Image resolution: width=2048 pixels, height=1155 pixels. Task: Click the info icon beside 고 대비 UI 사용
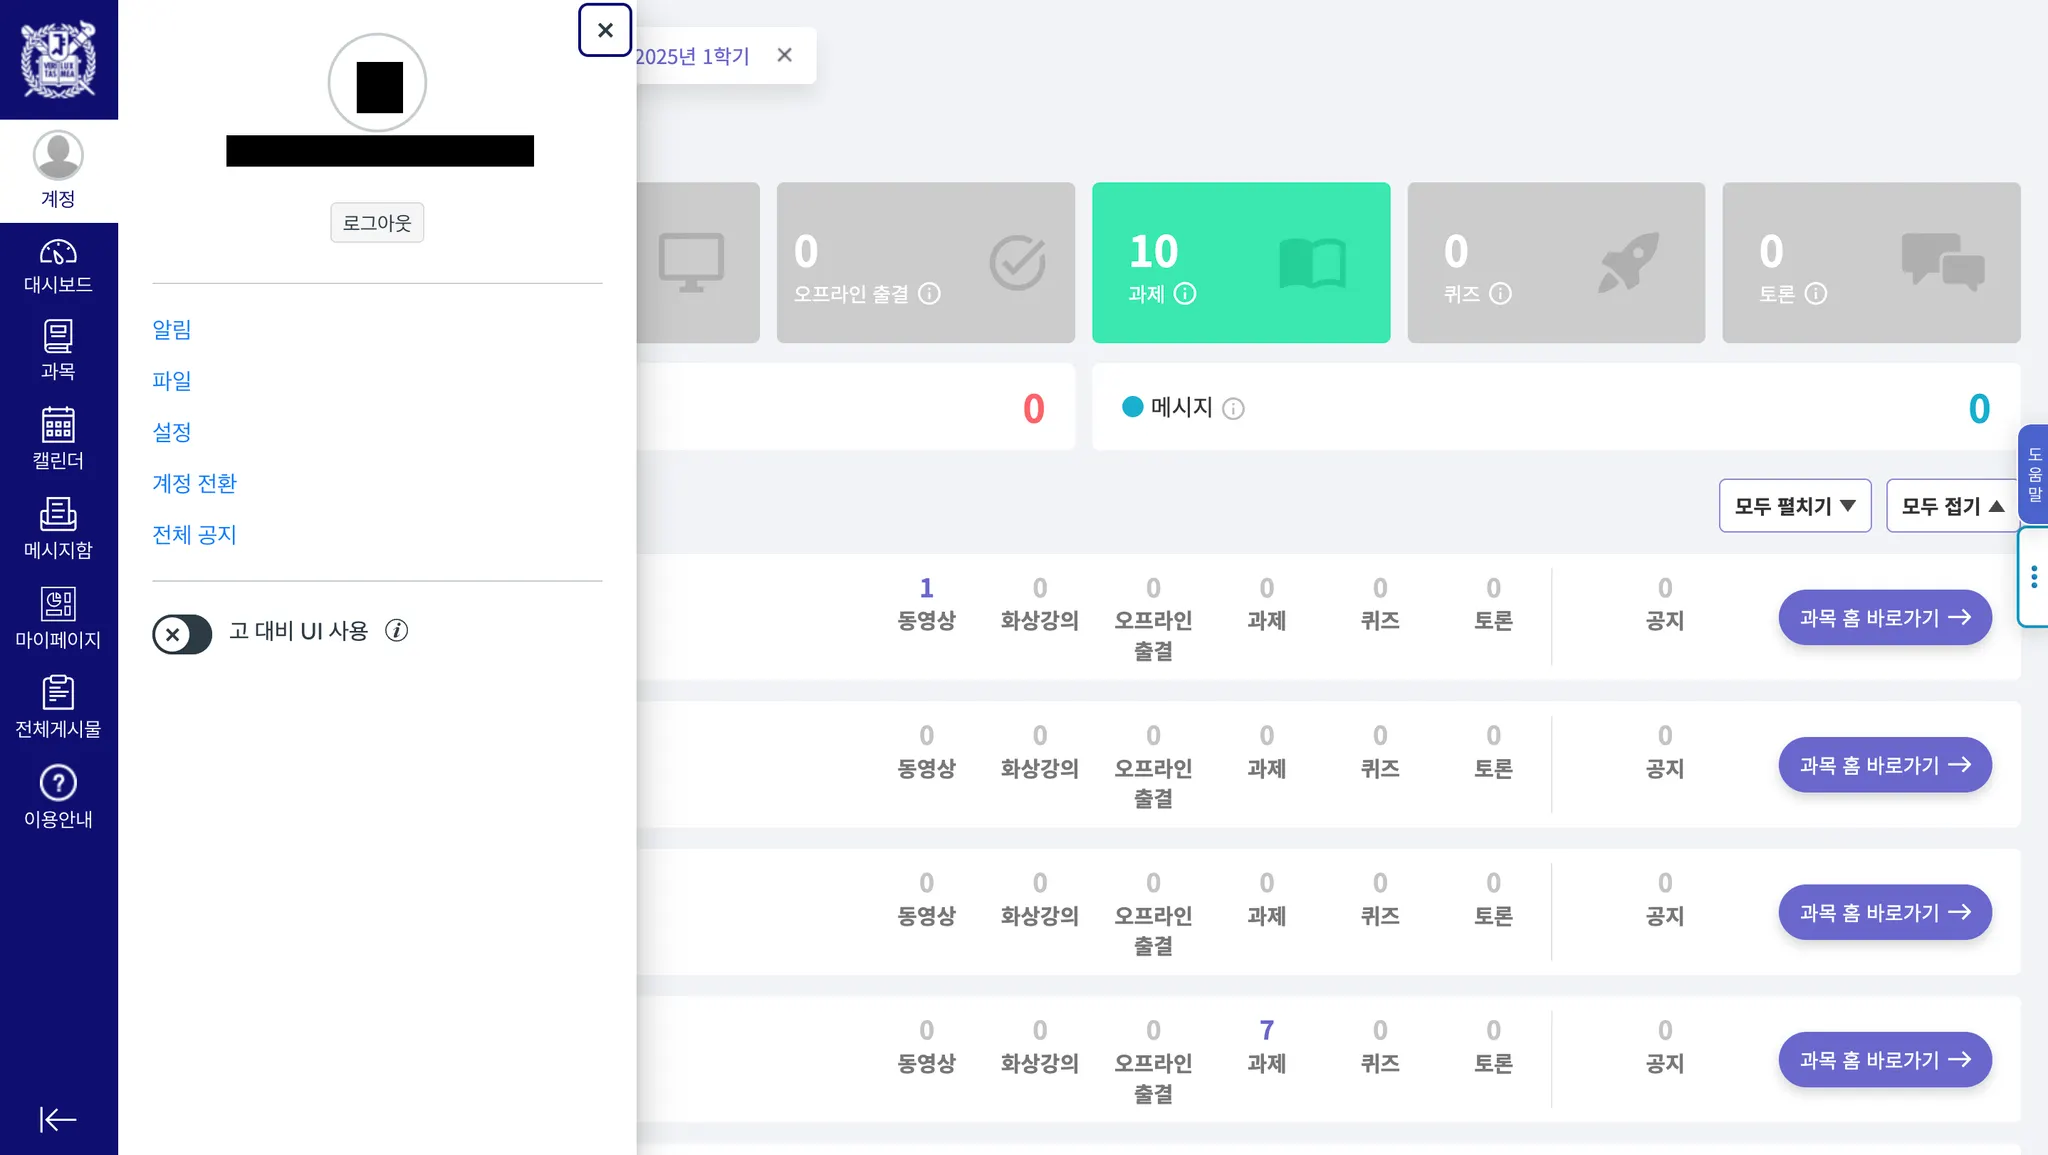click(397, 630)
